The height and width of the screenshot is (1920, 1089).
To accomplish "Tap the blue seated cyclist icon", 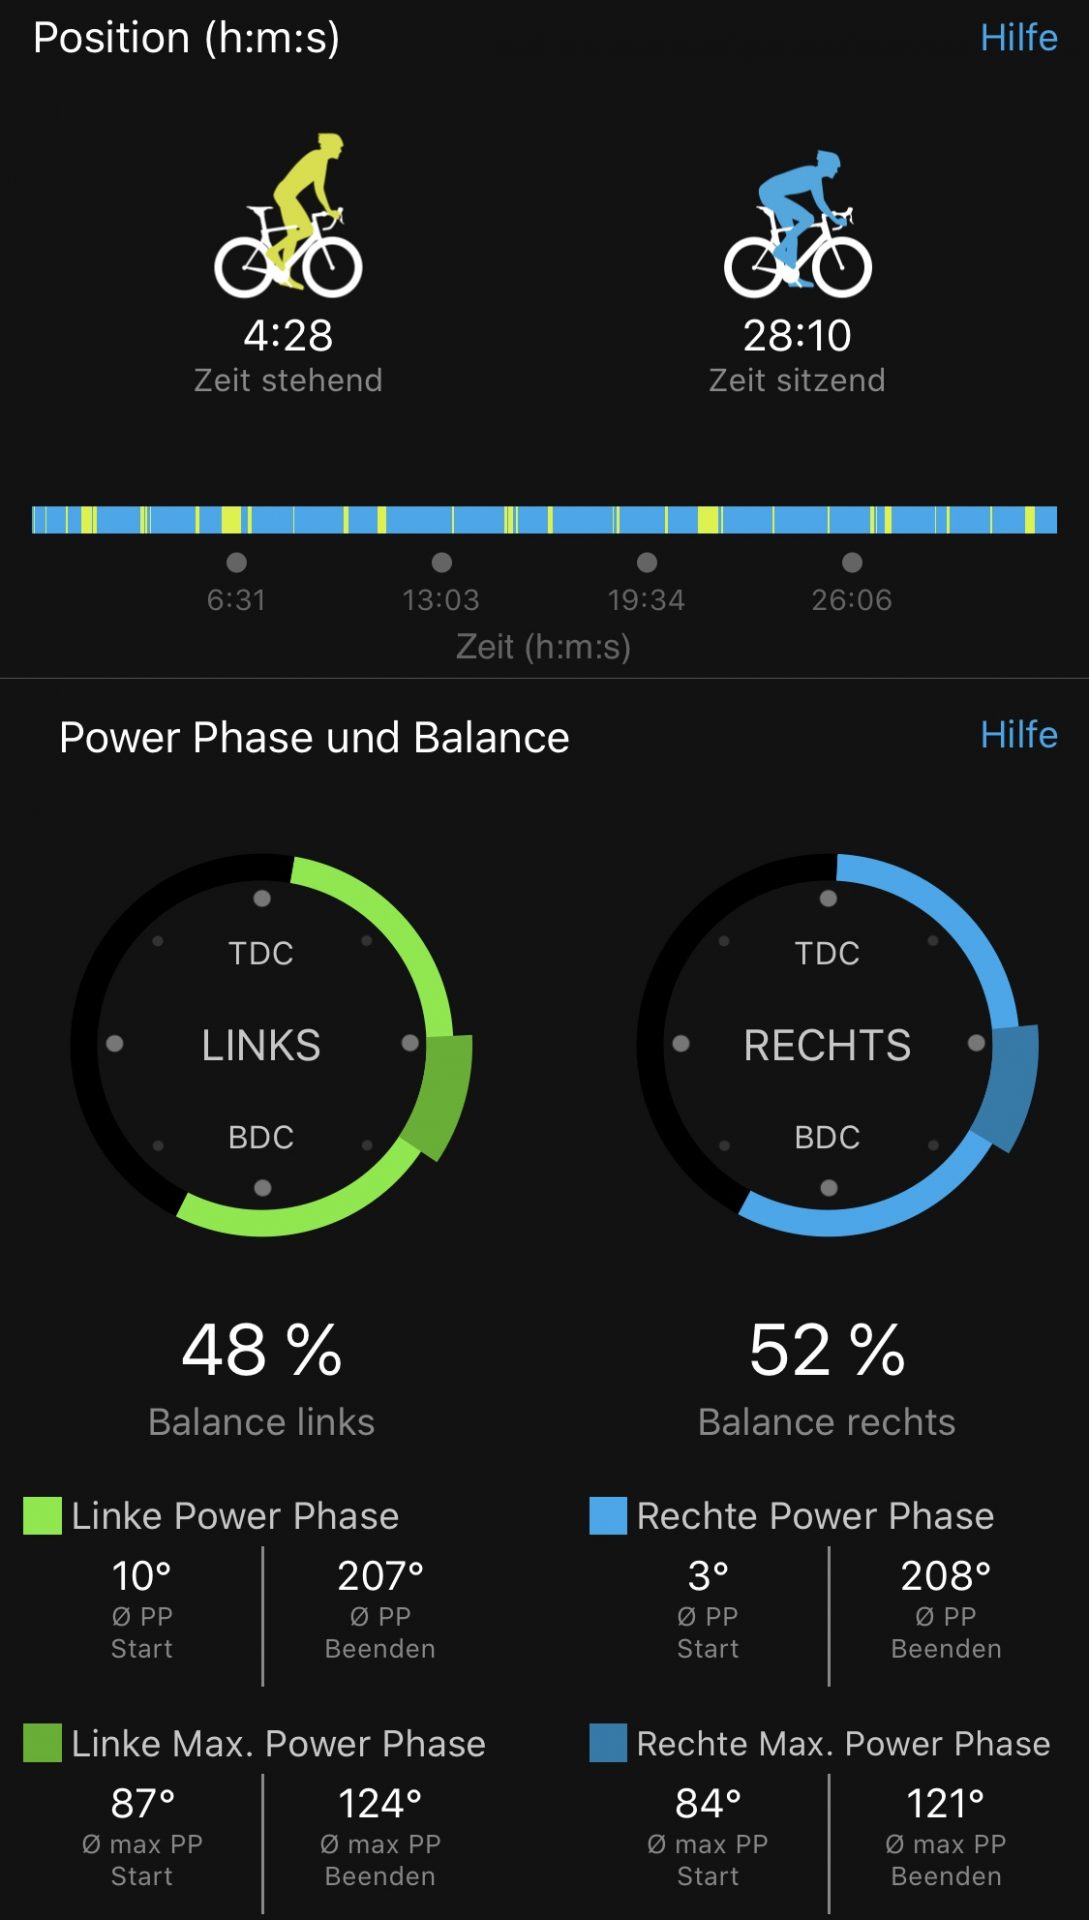I will point(798,223).
